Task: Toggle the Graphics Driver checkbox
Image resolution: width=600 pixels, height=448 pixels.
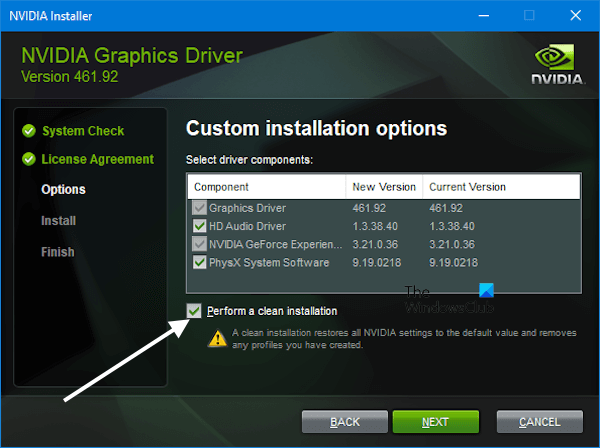Action: 199,208
